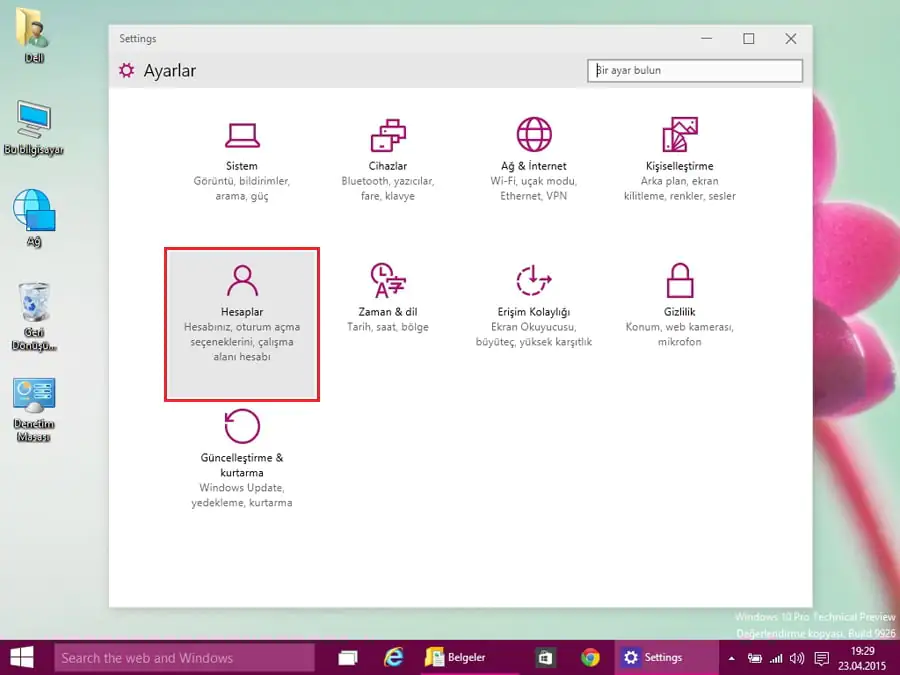Image resolution: width=900 pixels, height=675 pixels.
Task: Launch Microsoft Edge from the taskbar
Action: (x=393, y=657)
